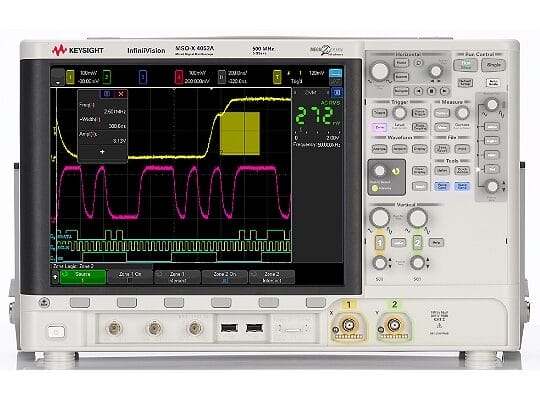Tap the yellow zone box on waveform
This screenshot has height=402, width=540.
(x=240, y=133)
